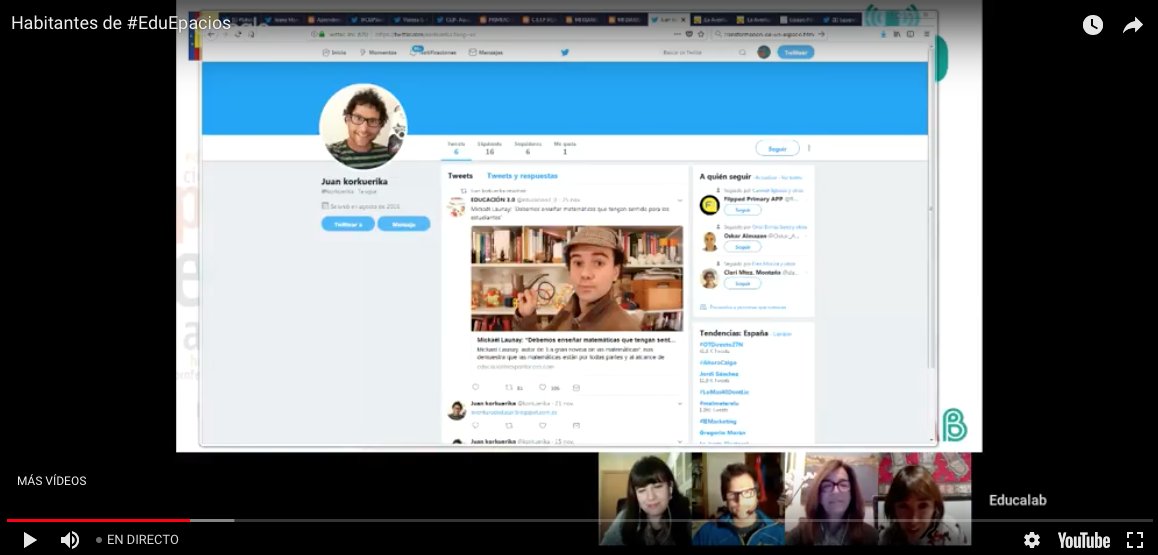This screenshot has width=1158, height=555.
Task: Click the bookmark star in address bar
Action: [701, 34]
